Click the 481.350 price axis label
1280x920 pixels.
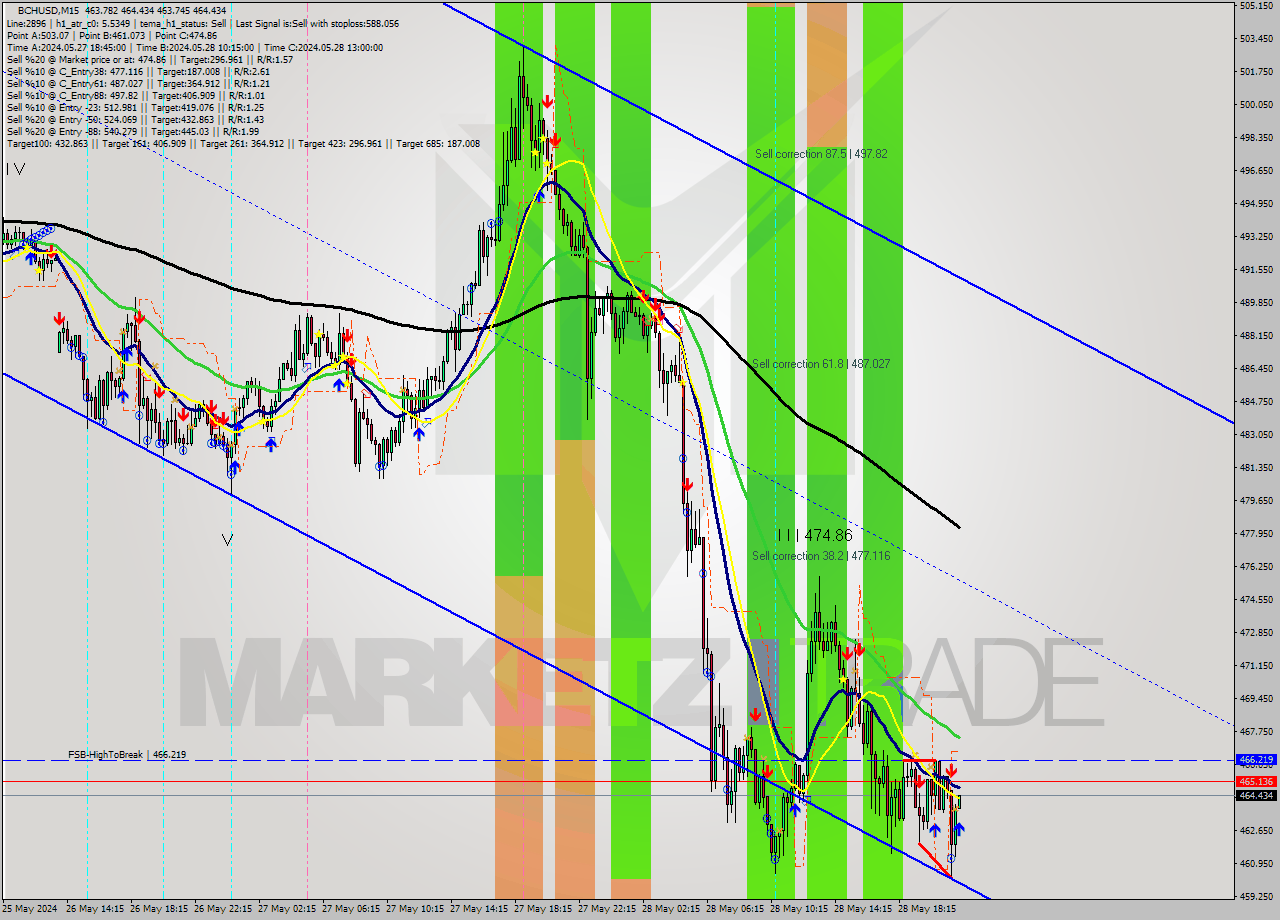(1255, 468)
